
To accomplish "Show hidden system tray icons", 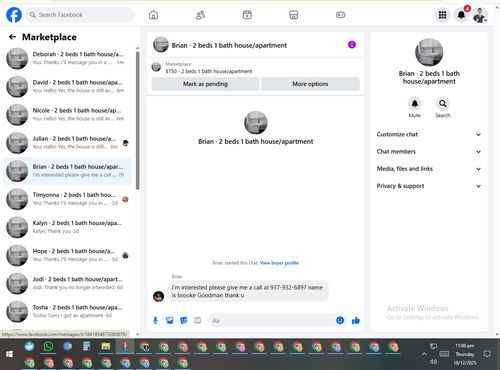I will pyautogui.click(x=424, y=354).
